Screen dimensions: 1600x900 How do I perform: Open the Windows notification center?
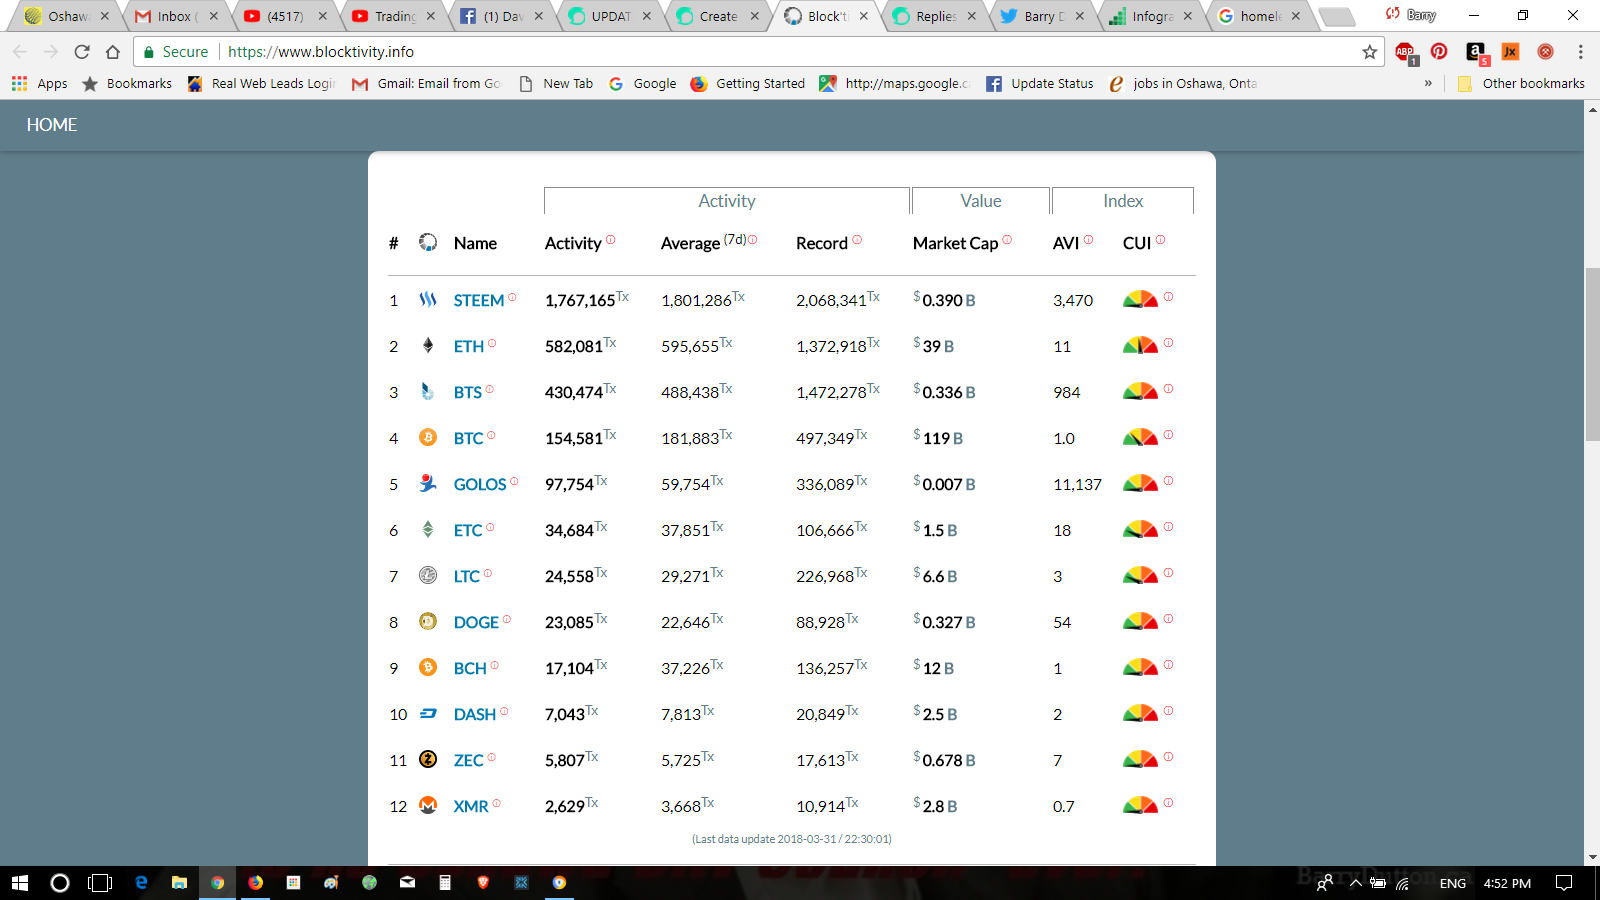tap(1564, 883)
